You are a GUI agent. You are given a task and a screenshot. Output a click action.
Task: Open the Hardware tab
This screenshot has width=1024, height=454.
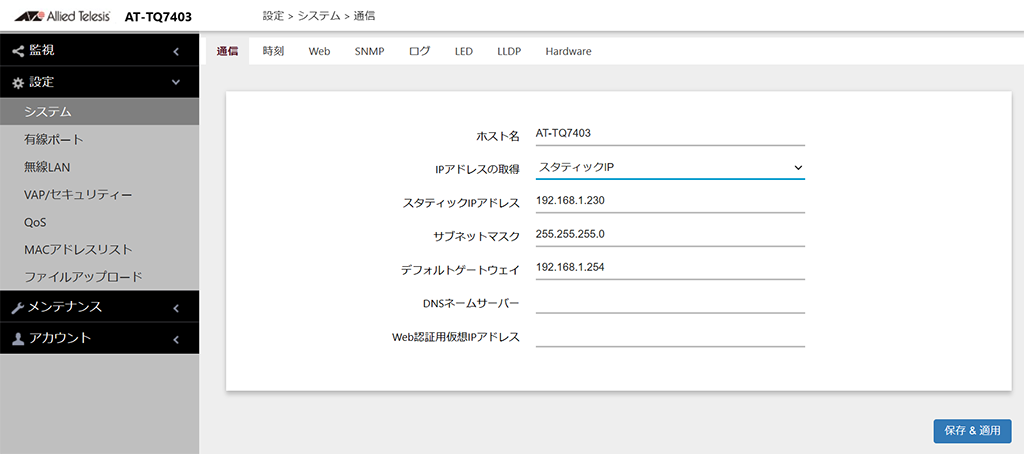(568, 51)
